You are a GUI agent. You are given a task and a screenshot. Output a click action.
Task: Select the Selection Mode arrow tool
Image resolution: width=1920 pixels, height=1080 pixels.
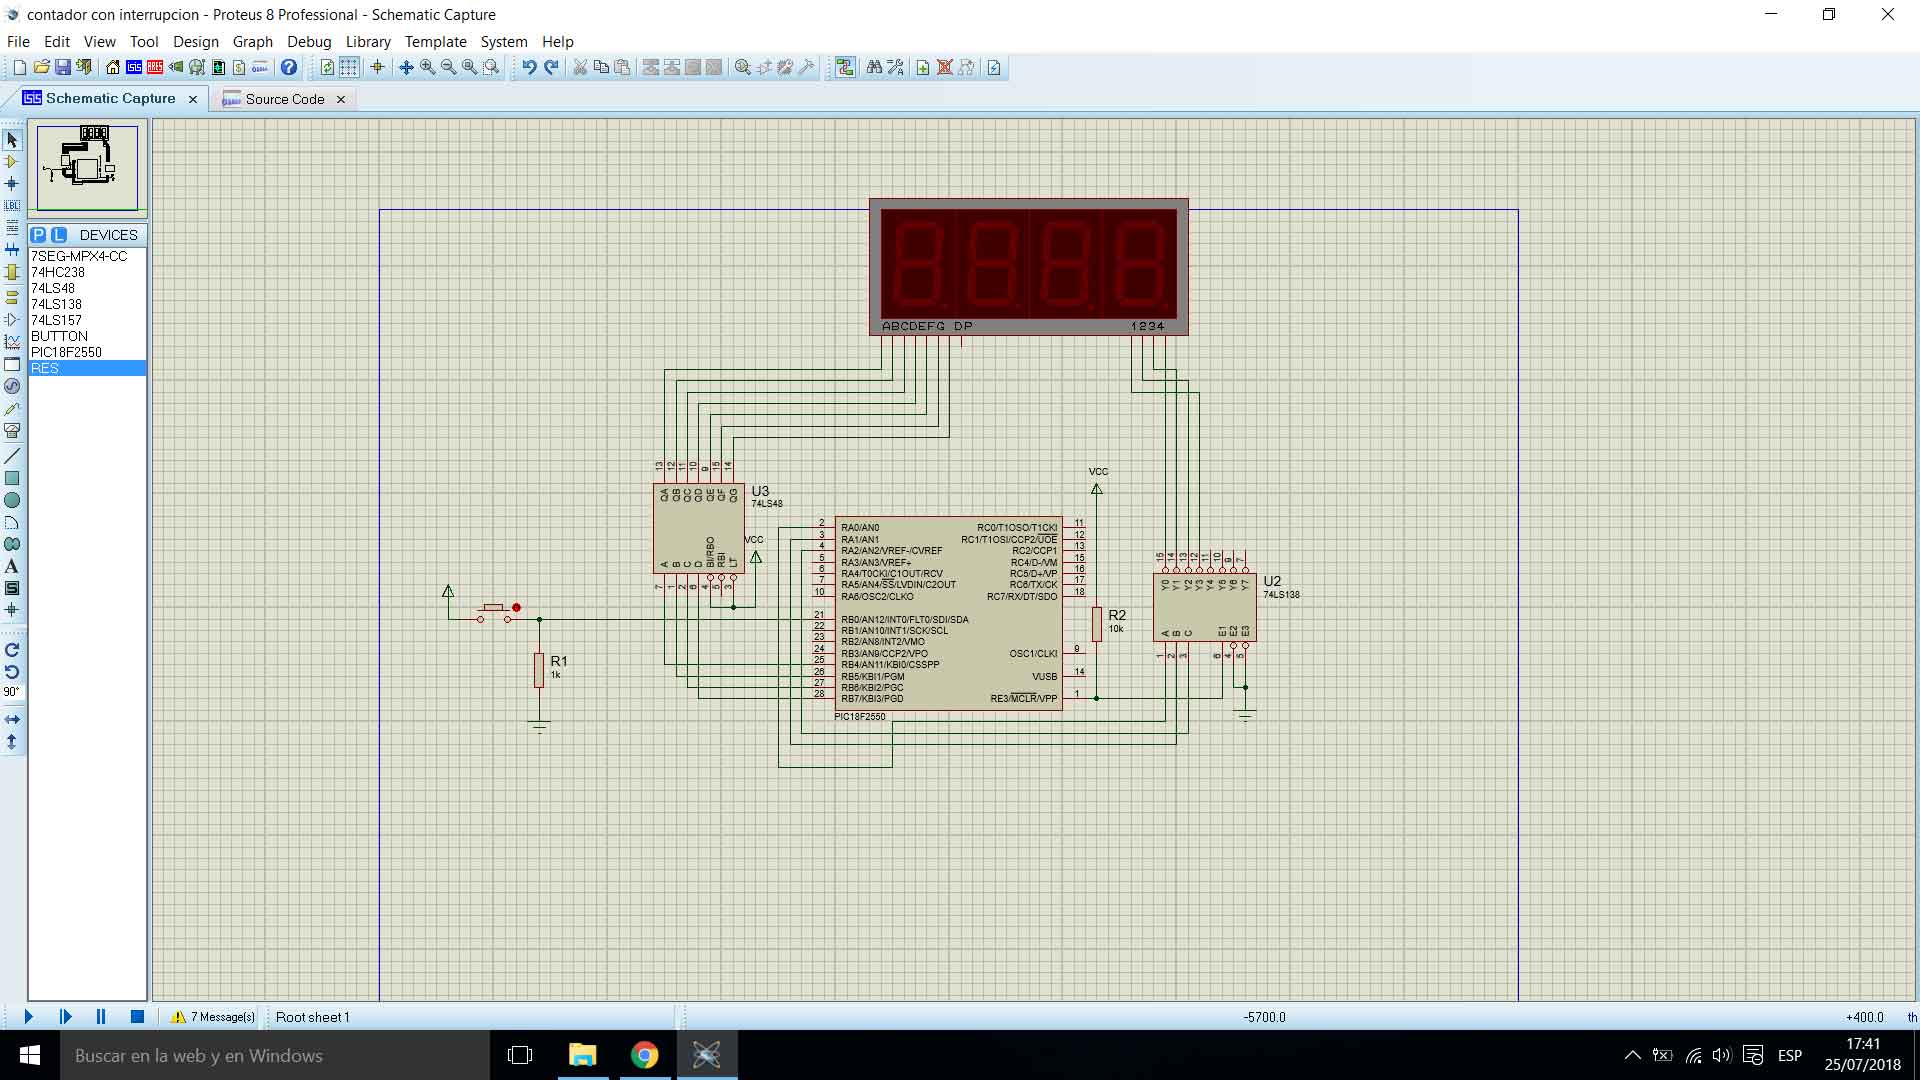pyautogui.click(x=12, y=140)
